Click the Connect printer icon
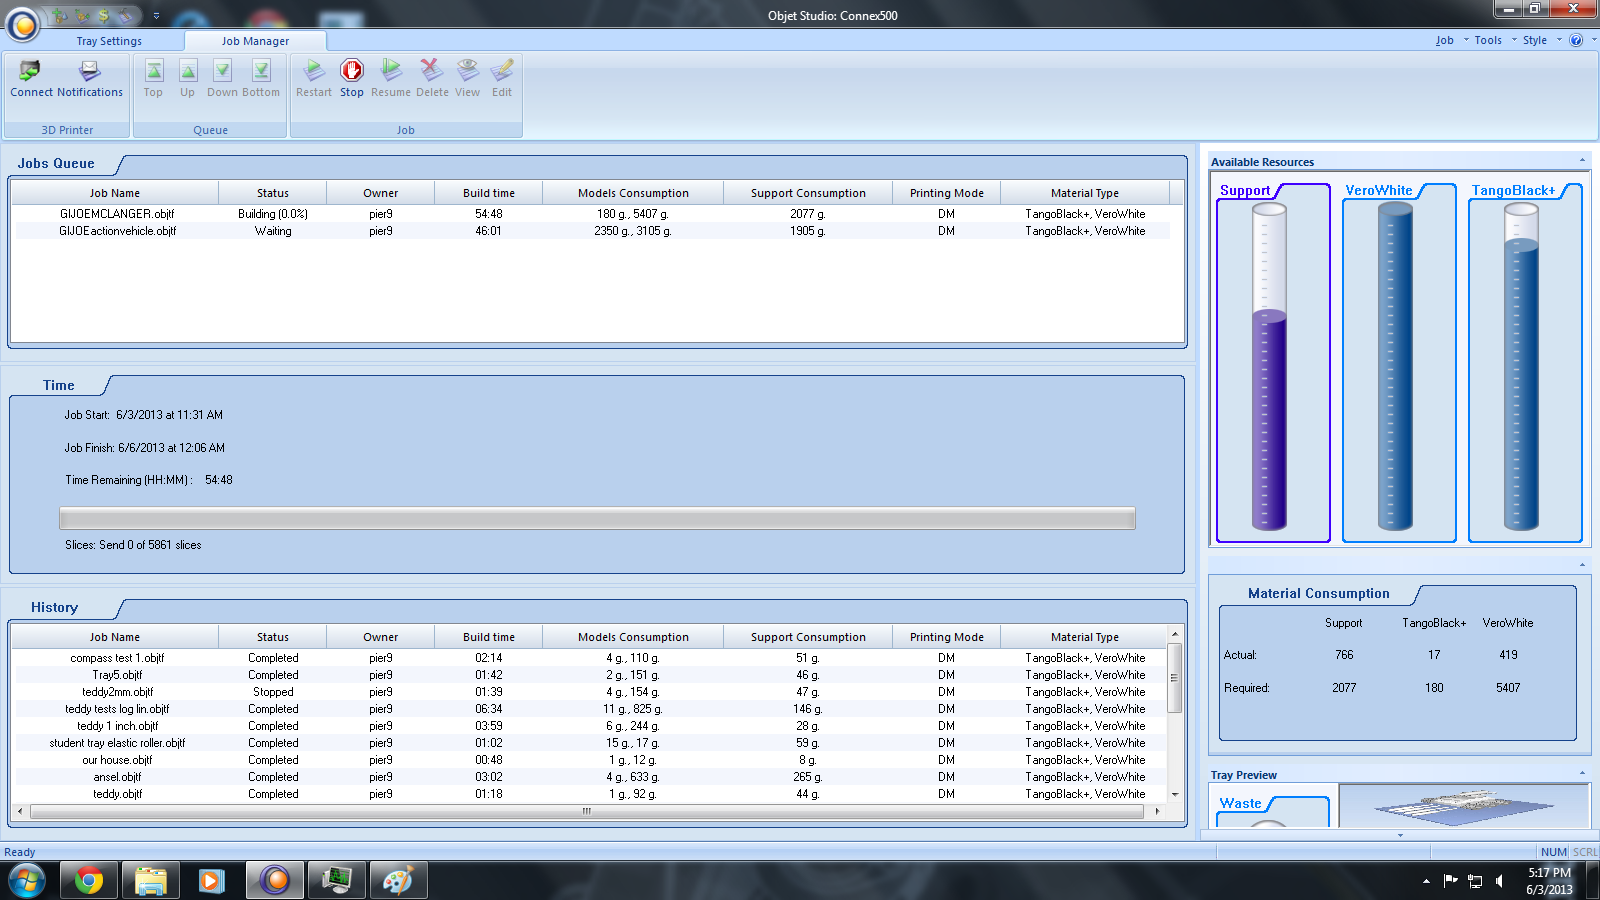 click(x=30, y=70)
